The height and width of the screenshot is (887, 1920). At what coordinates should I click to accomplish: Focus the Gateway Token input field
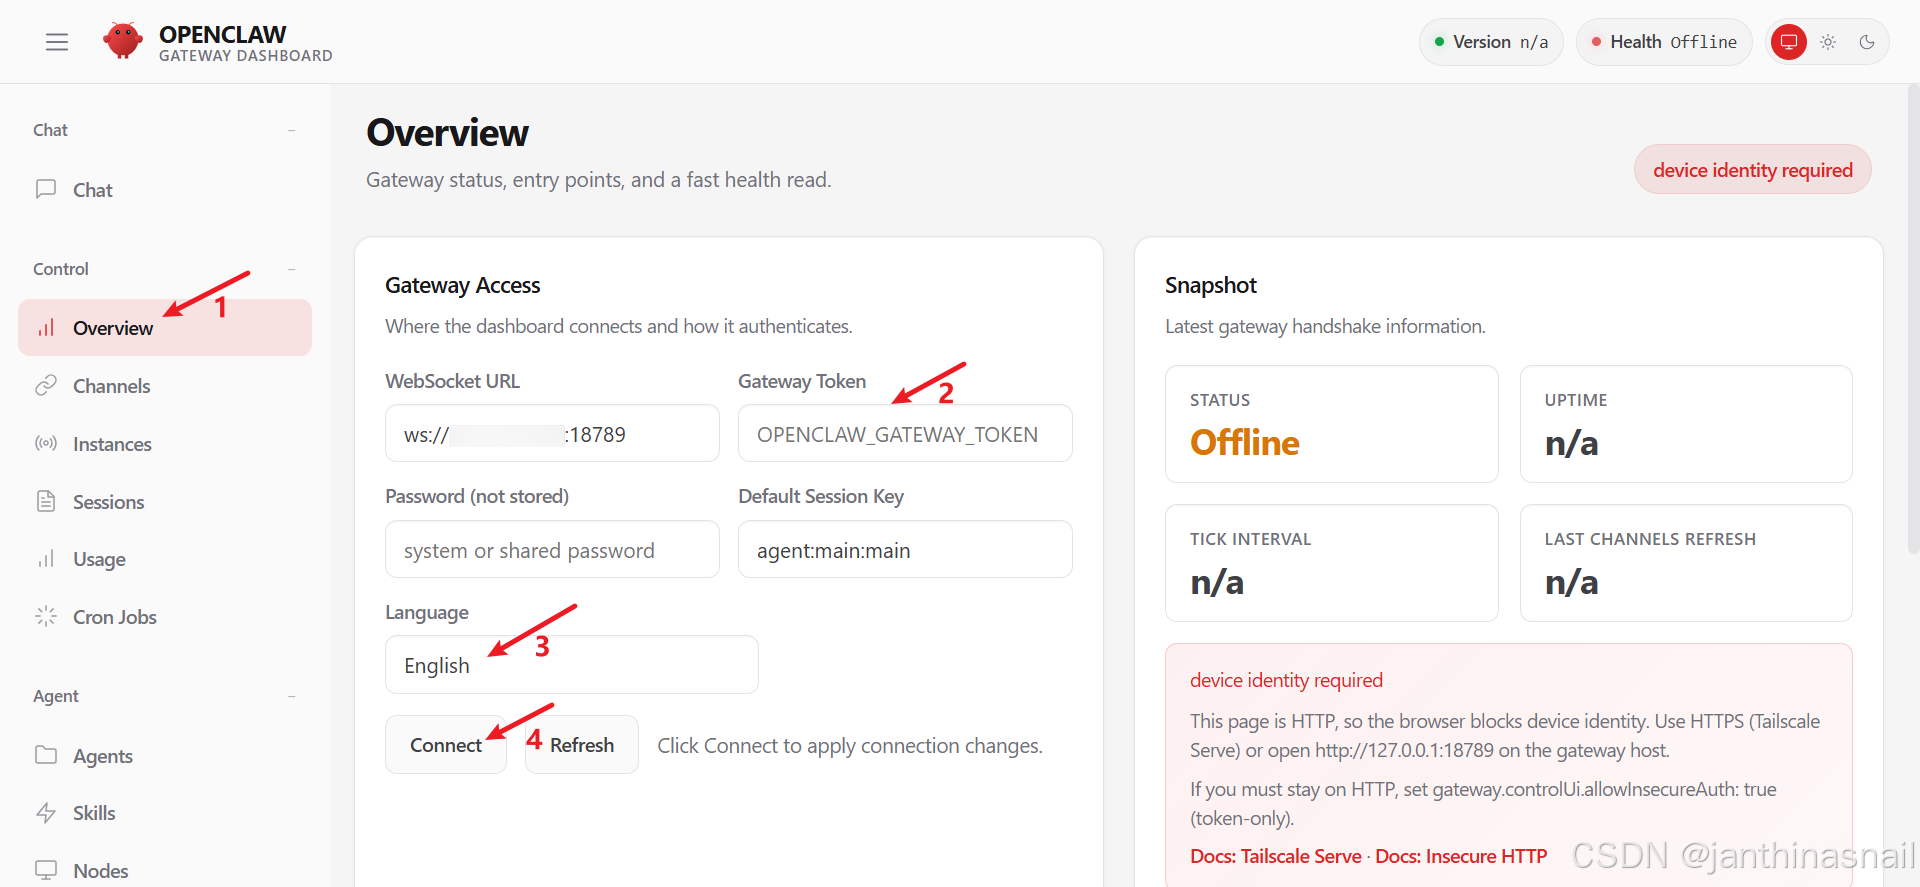pos(905,434)
